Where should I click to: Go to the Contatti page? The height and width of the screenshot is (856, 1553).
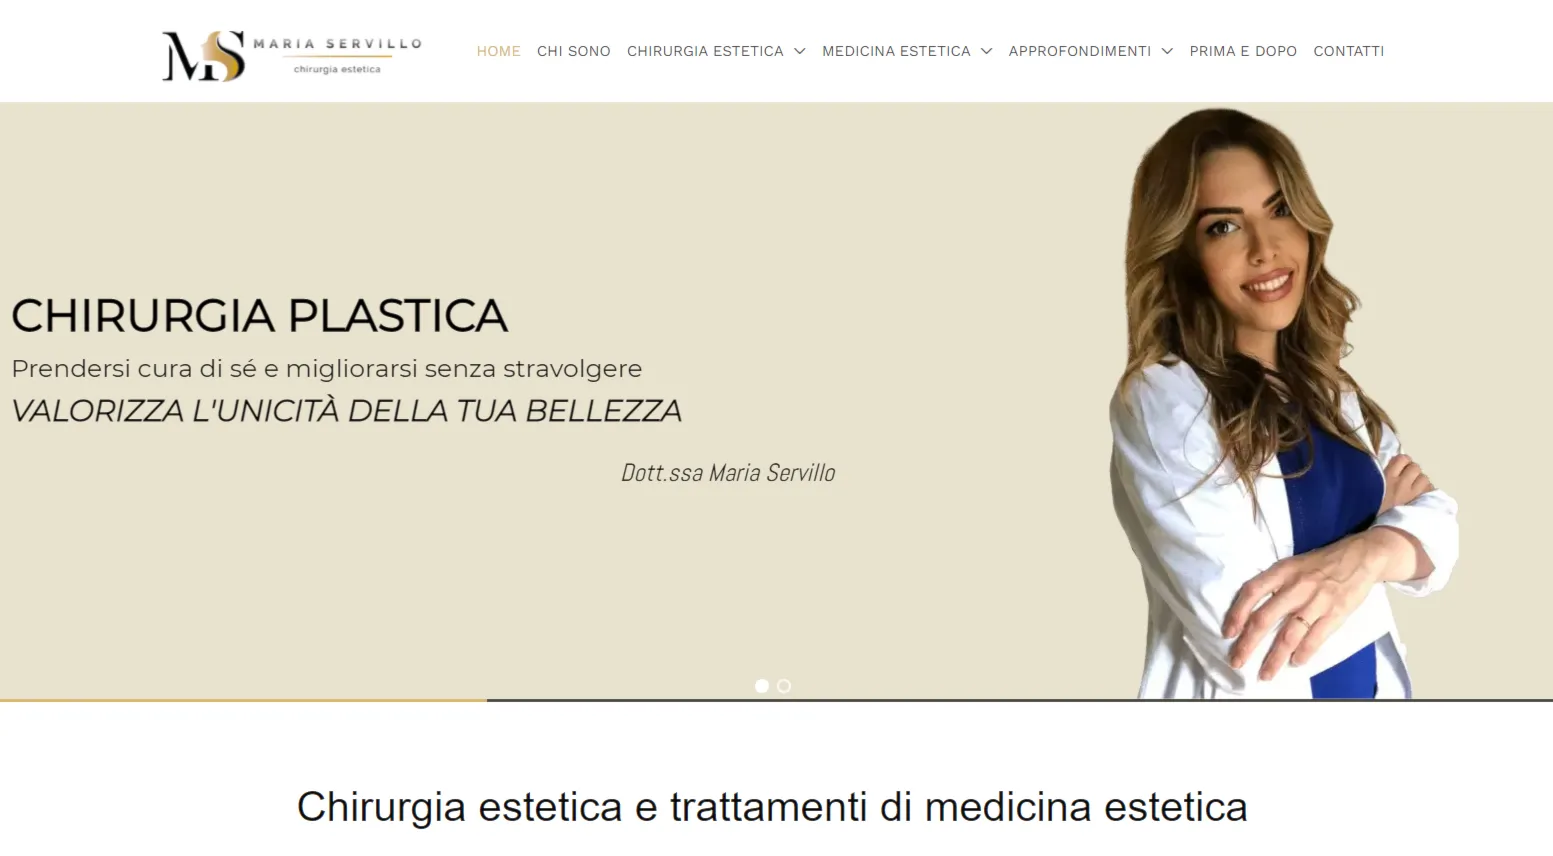point(1348,51)
